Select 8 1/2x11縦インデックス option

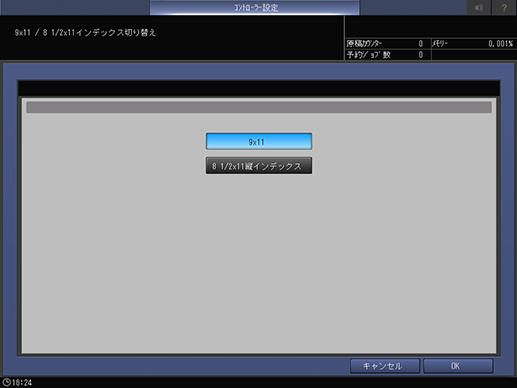point(259,166)
